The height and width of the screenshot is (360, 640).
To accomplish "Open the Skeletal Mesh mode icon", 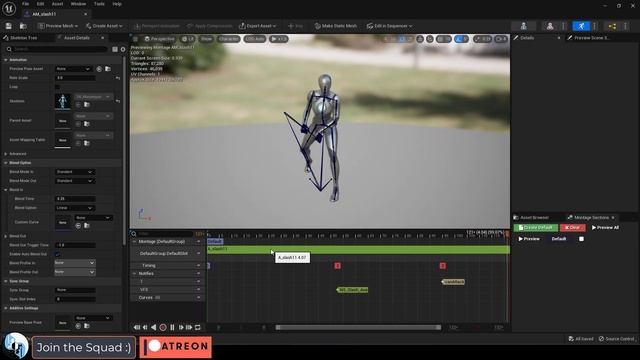I will [x=550, y=26].
